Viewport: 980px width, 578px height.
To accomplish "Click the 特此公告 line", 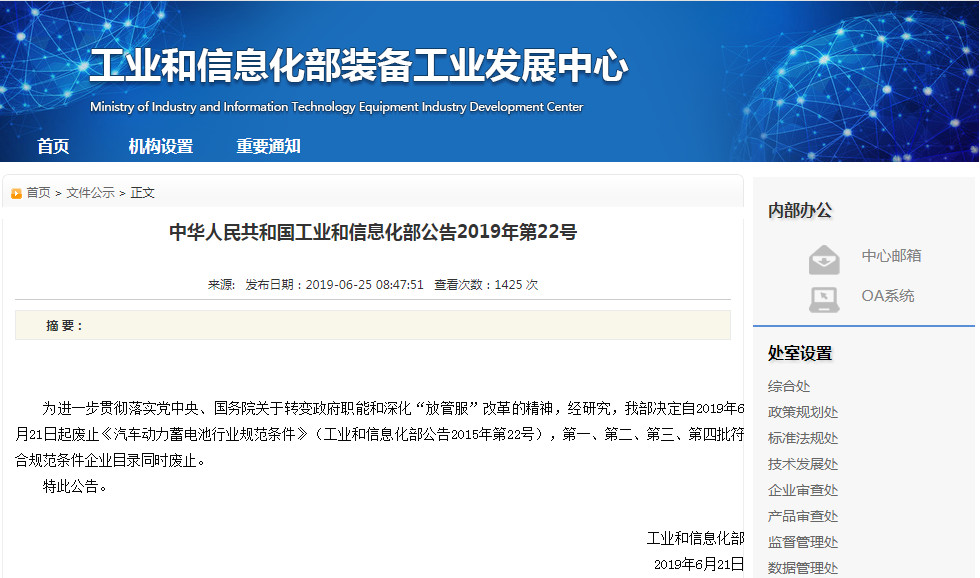I will (74, 486).
